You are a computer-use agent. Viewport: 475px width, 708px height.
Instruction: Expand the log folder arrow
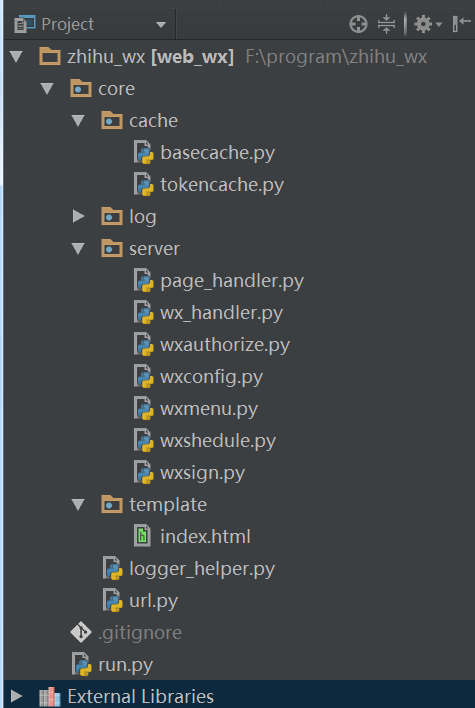[78, 216]
